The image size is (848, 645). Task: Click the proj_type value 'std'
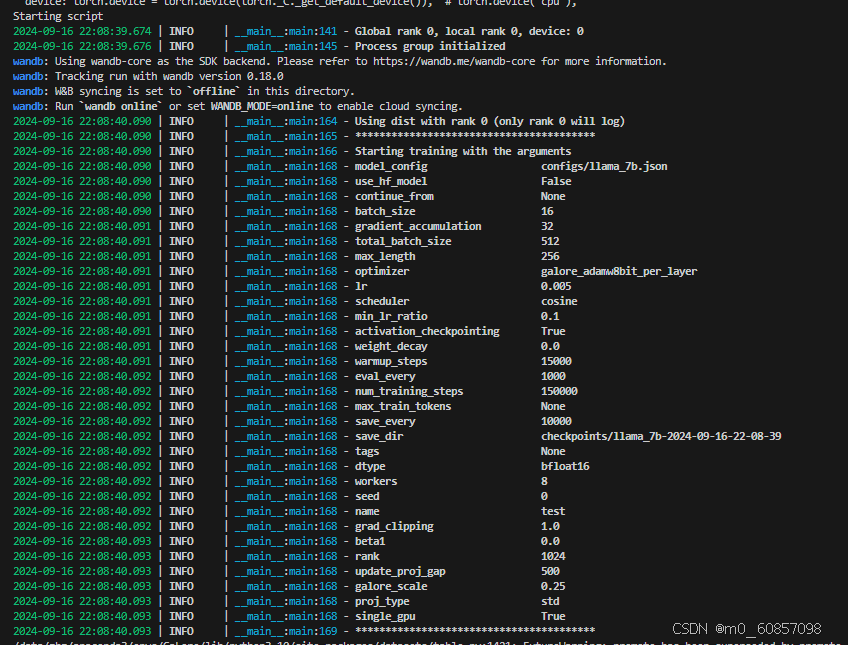550,602
